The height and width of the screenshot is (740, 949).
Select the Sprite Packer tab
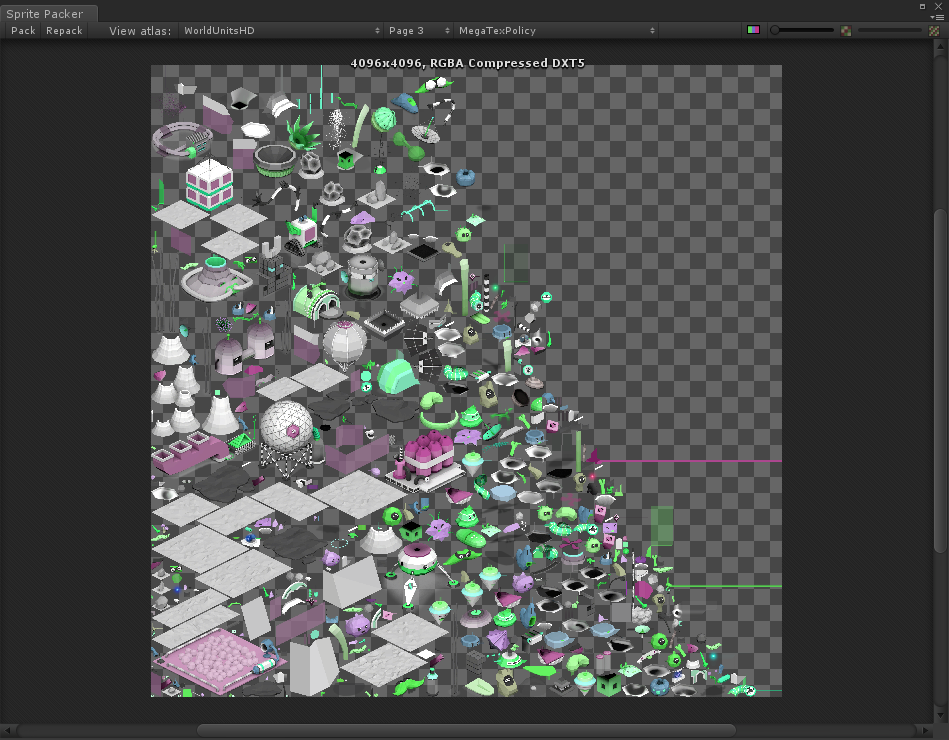48,14
